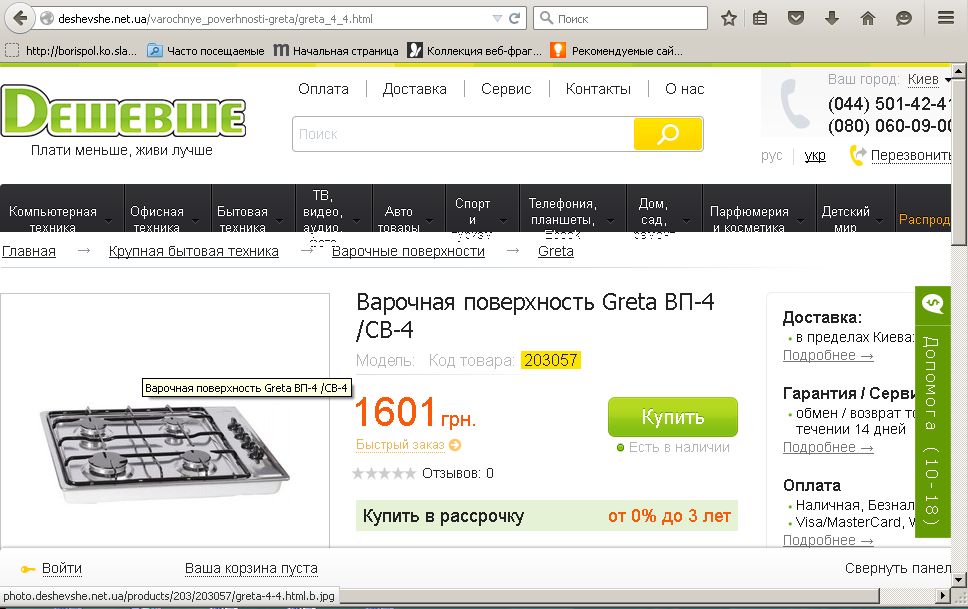The height and width of the screenshot is (609, 968).
Task: Open bookmark Рекомендуемые сайты
Action: 617,51
